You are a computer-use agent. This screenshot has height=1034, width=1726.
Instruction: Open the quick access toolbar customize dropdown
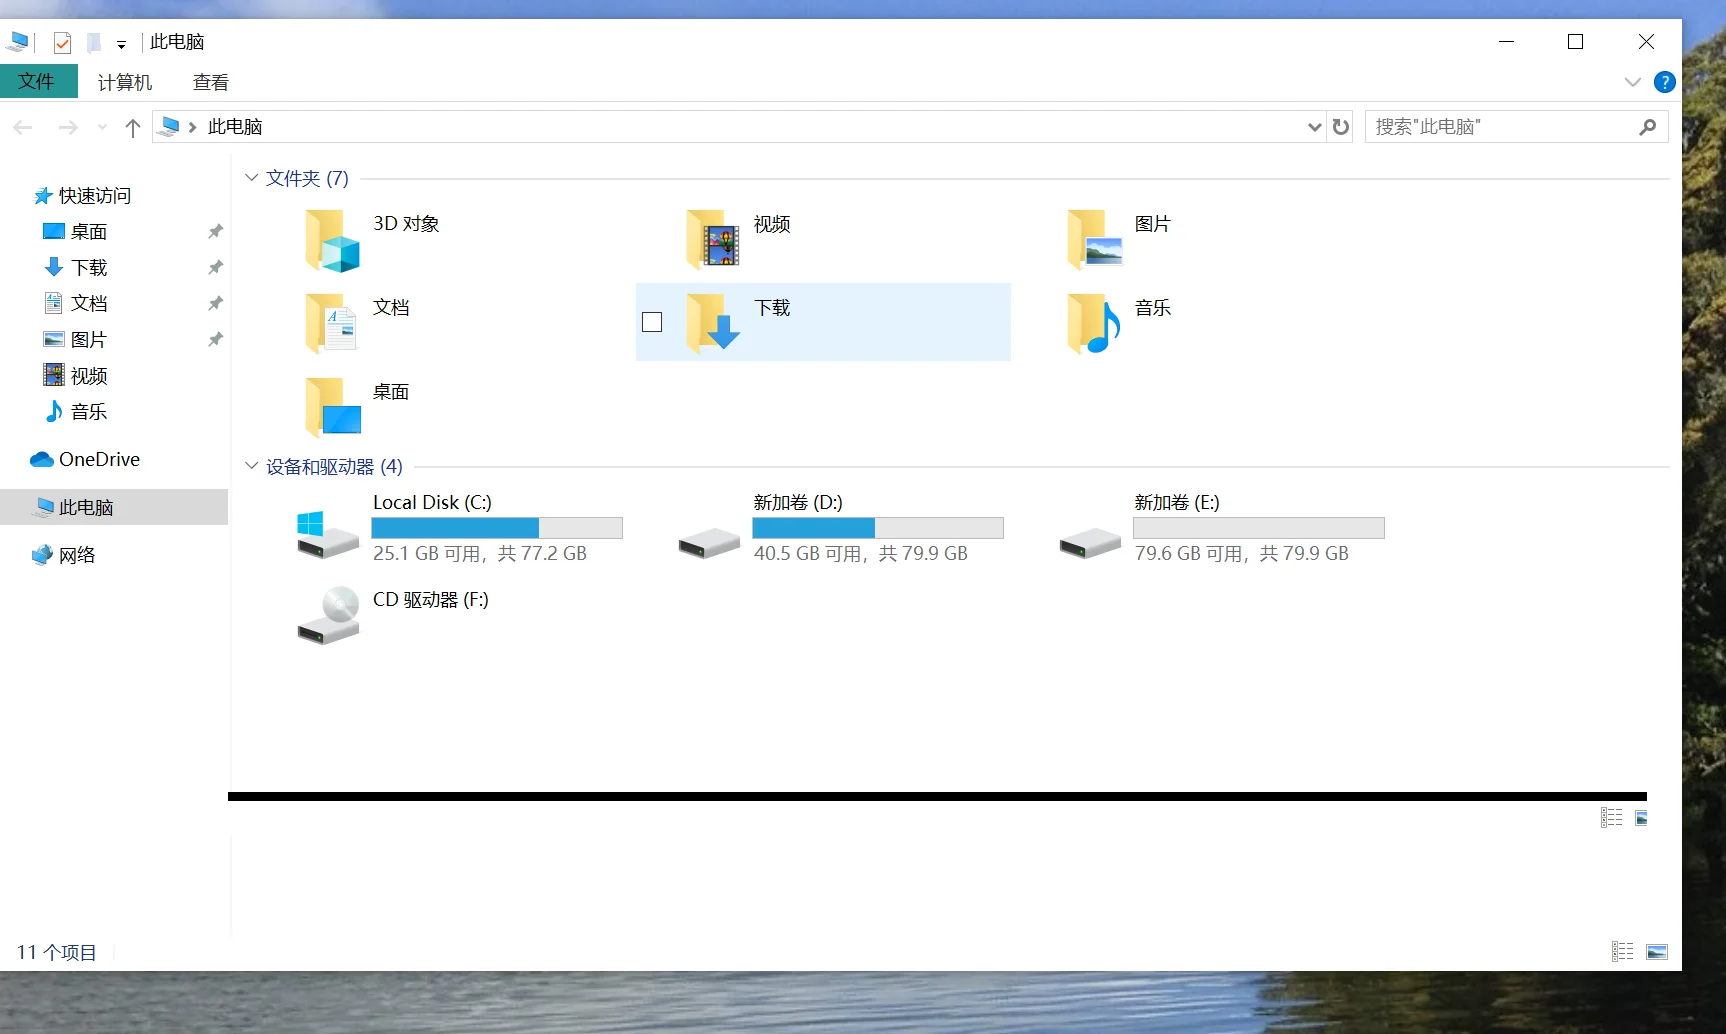click(x=121, y=44)
